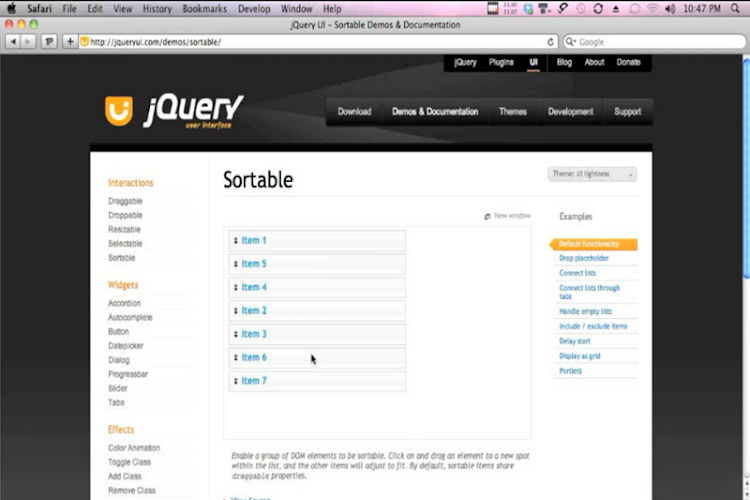750x500 pixels.
Task: Click Safari forward navigation arrow
Action: click(28, 42)
